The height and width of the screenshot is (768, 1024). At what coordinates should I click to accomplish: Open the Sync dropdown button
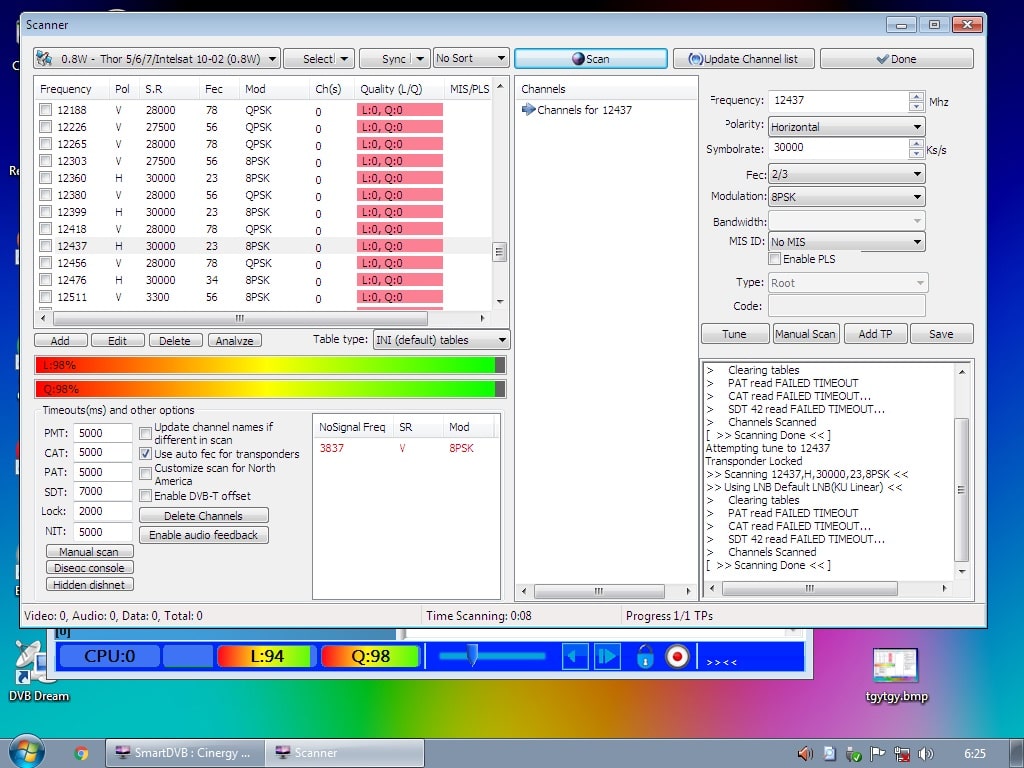pos(394,59)
